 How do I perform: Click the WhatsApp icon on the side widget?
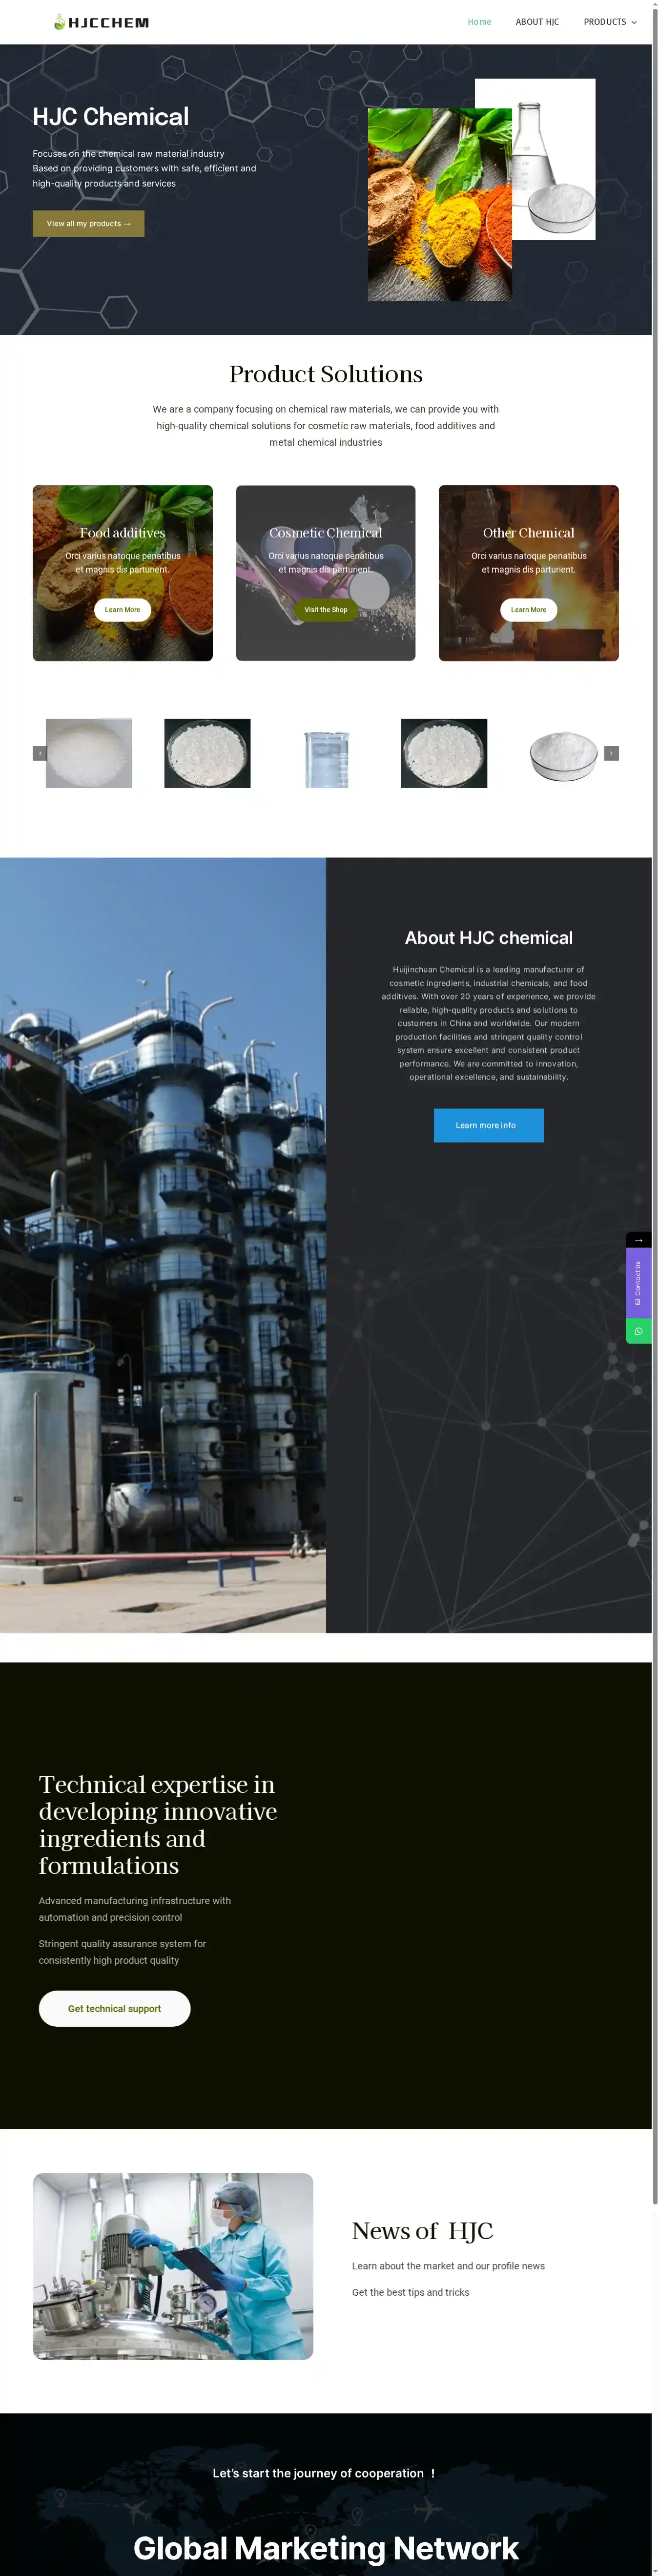[x=638, y=1331]
